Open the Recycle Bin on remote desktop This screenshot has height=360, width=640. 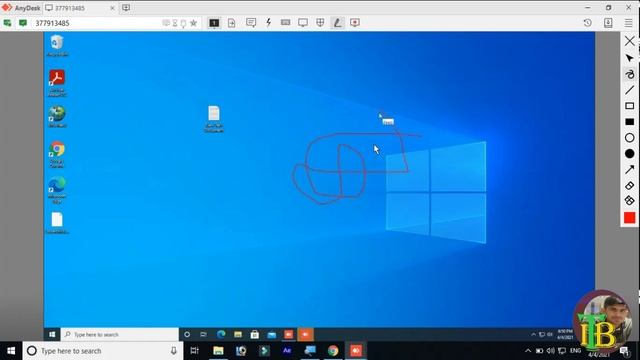[x=57, y=45]
